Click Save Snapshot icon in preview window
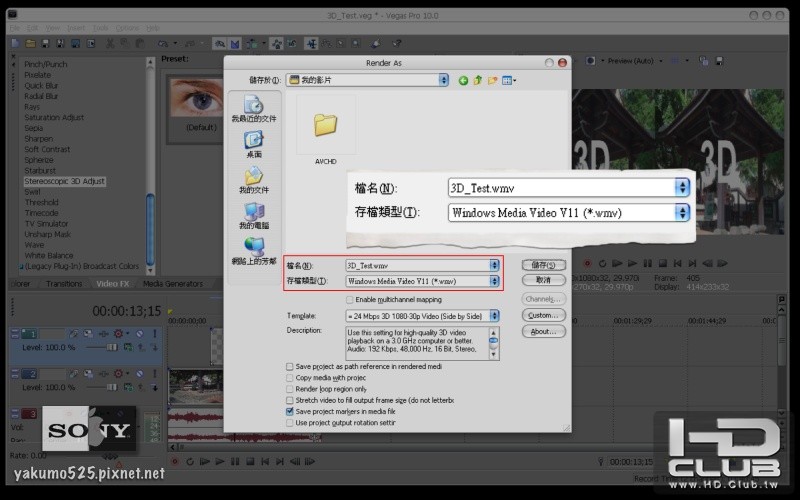 (x=719, y=61)
